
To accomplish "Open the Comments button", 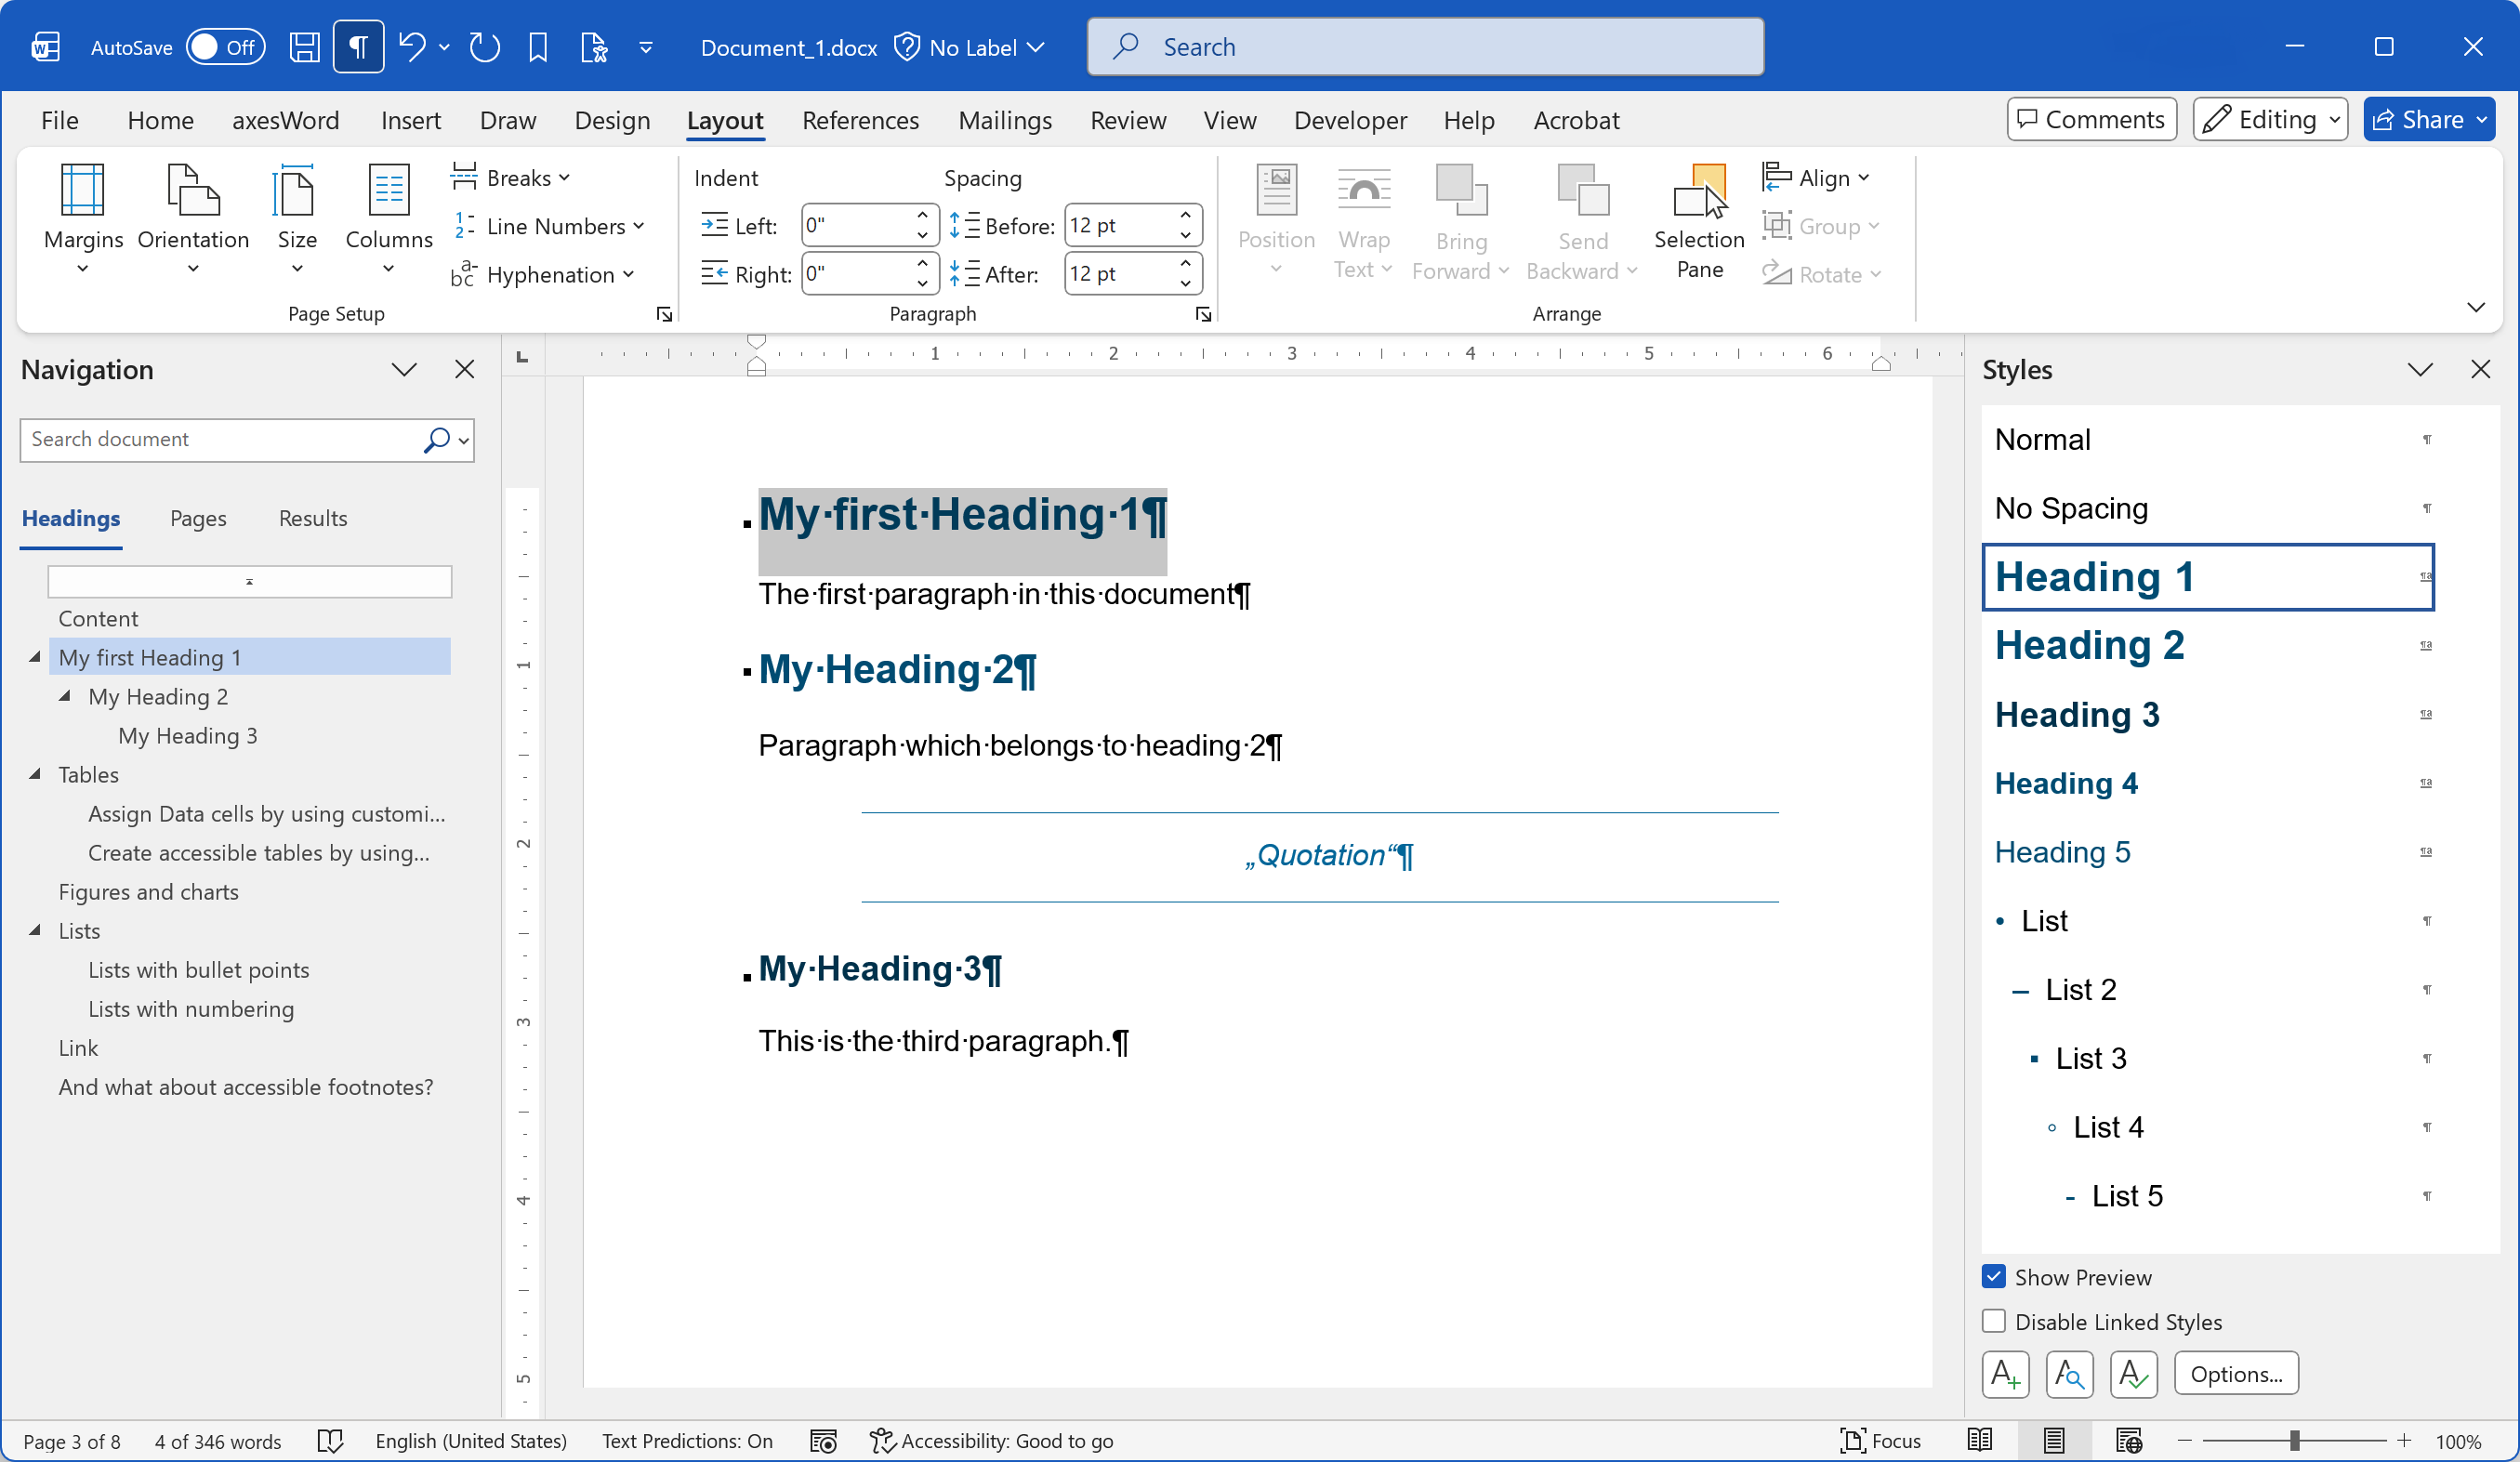I will (x=2091, y=119).
